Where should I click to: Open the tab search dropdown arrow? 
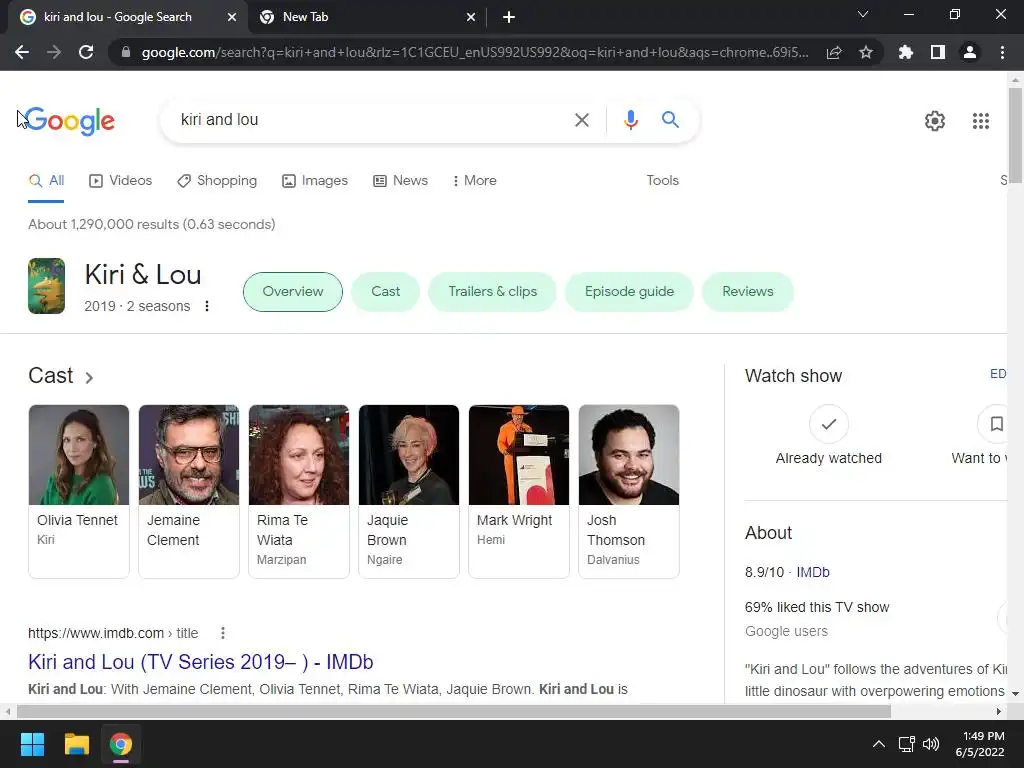863,14
